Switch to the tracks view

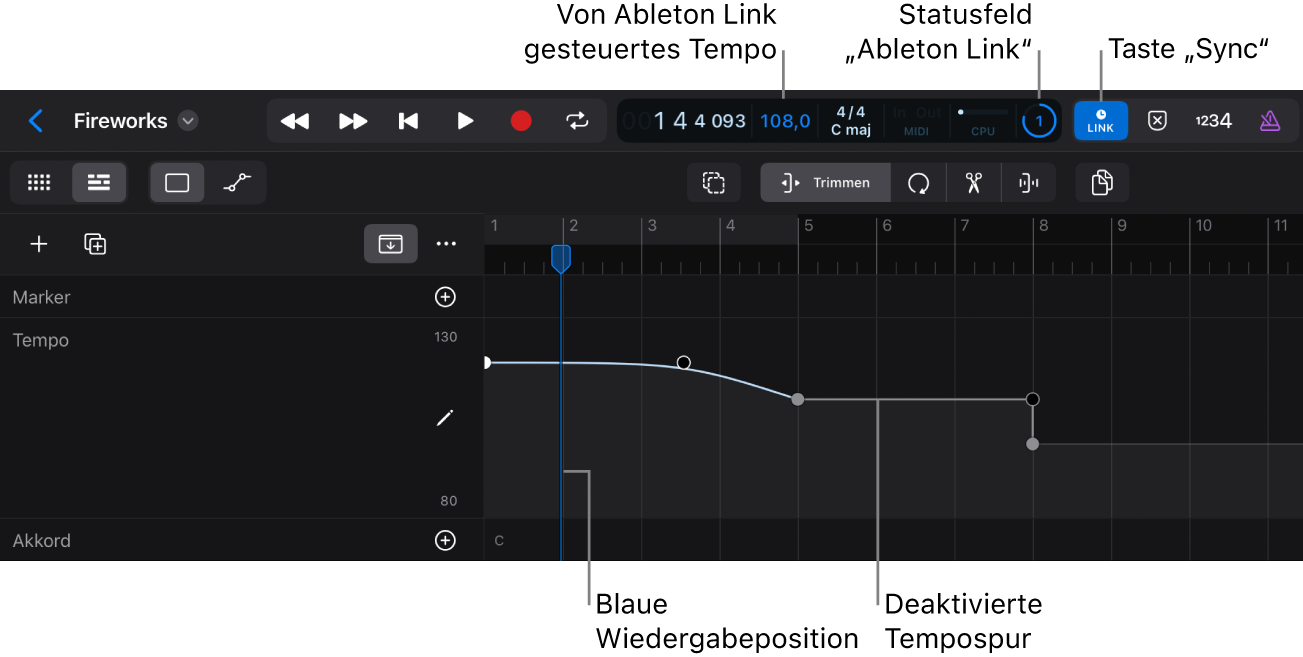click(x=99, y=182)
